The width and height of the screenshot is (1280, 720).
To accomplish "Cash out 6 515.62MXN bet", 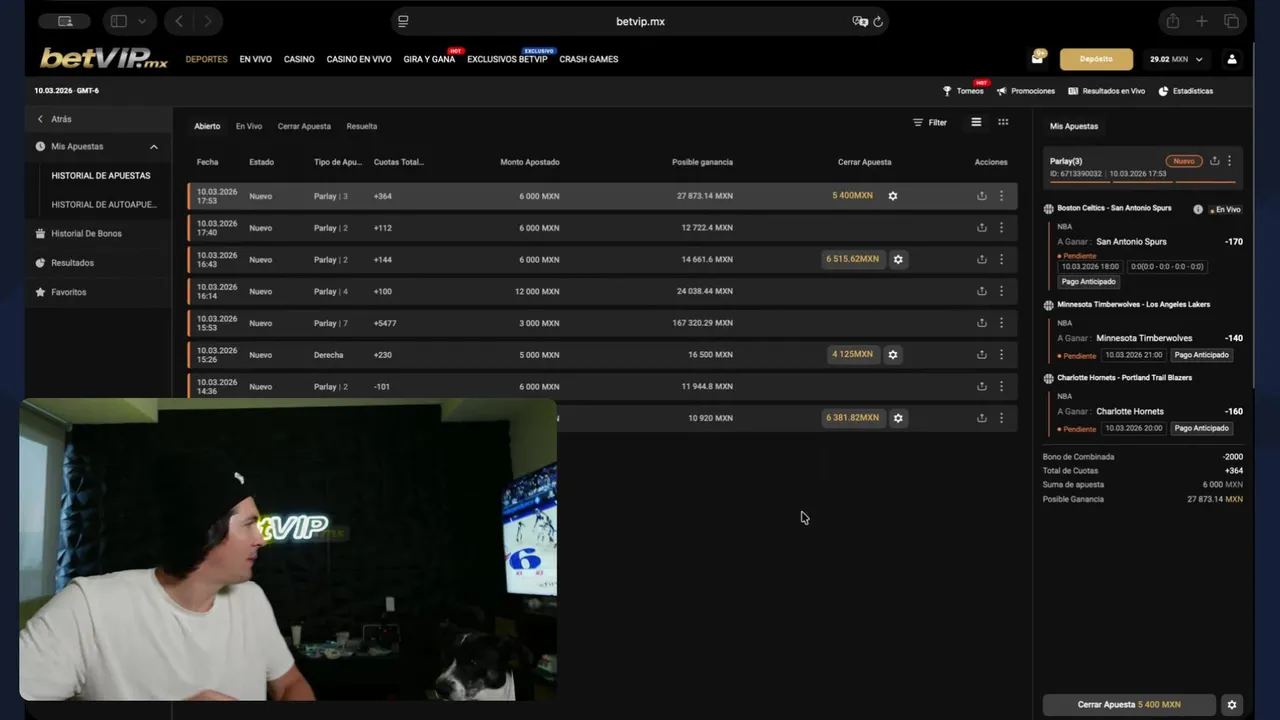I will (x=853, y=259).
